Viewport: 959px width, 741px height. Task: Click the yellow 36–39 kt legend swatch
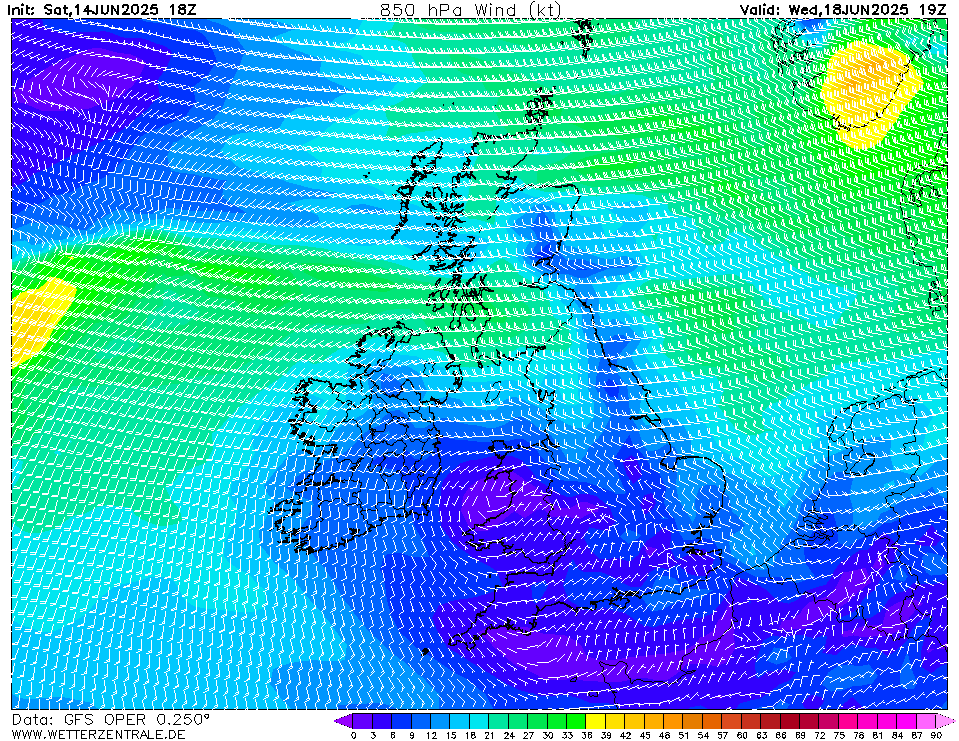[596, 721]
